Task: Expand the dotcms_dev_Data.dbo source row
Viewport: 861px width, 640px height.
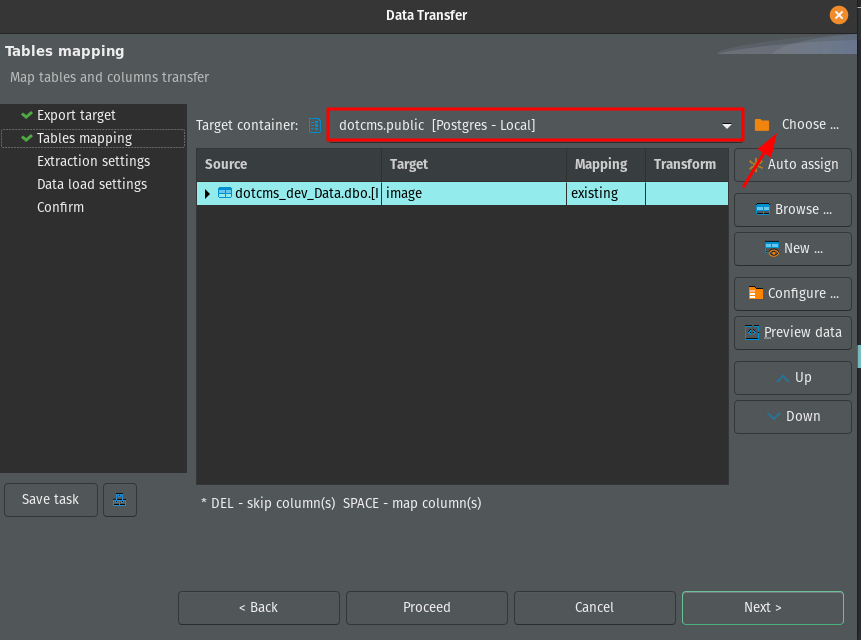Action: click(207, 193)
